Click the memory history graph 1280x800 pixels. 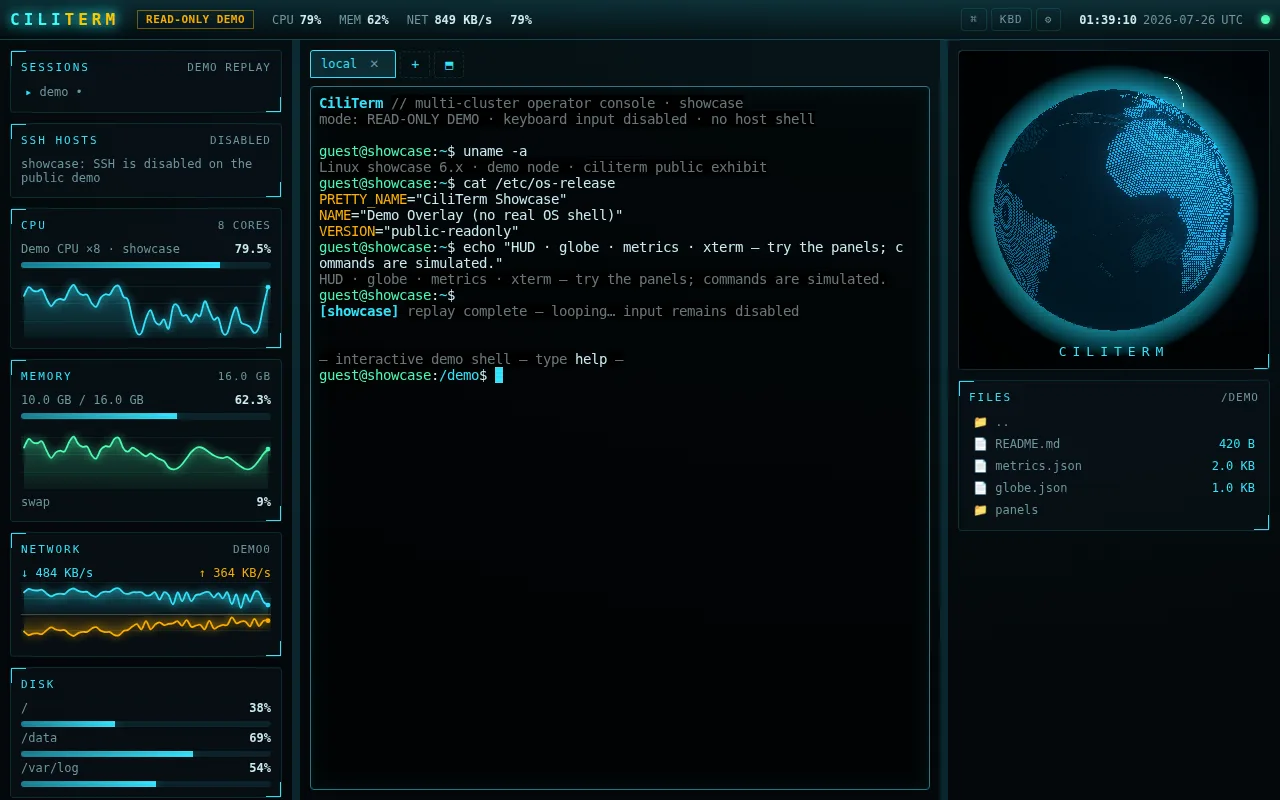pos(146,460)
